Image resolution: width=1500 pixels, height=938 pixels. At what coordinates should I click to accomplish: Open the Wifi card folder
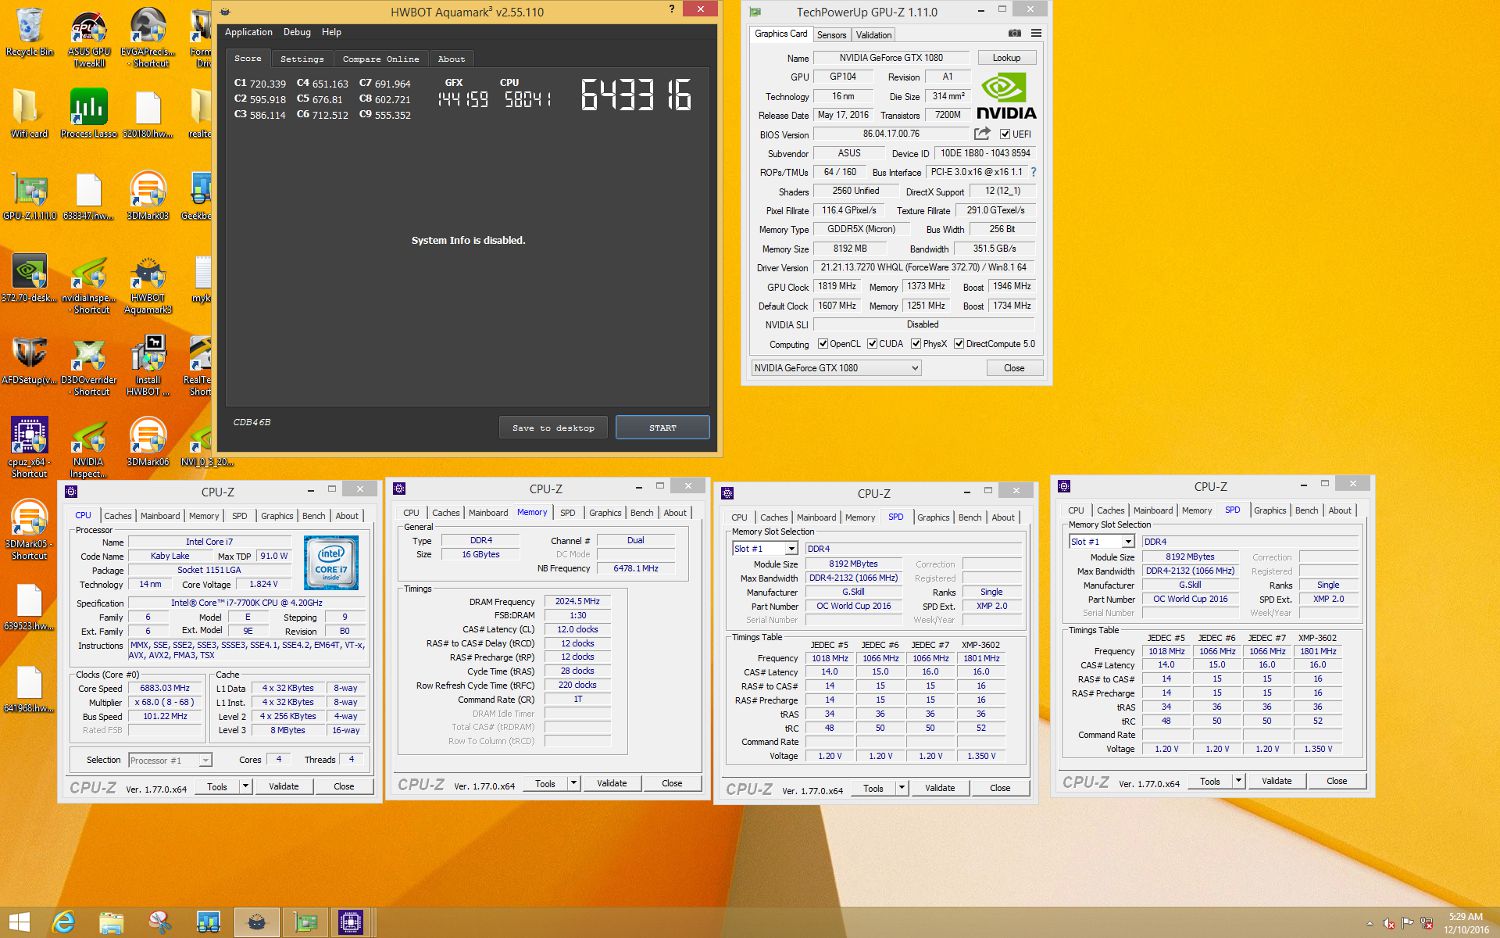tap(29, 113)
